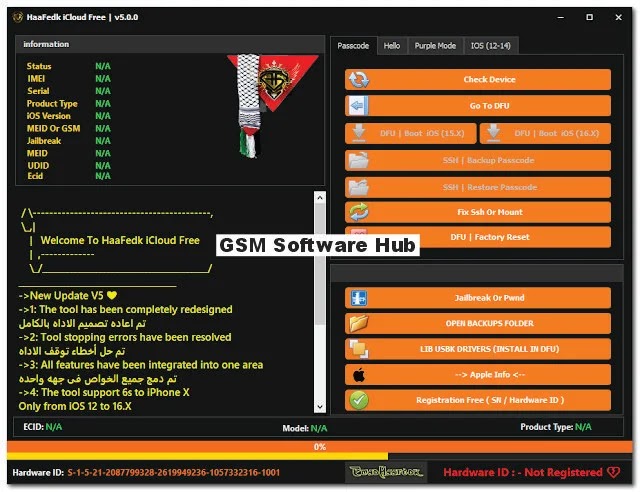Click the Go To DFU button
This screenshot has width=640, height=492.
tap(478, 106)
